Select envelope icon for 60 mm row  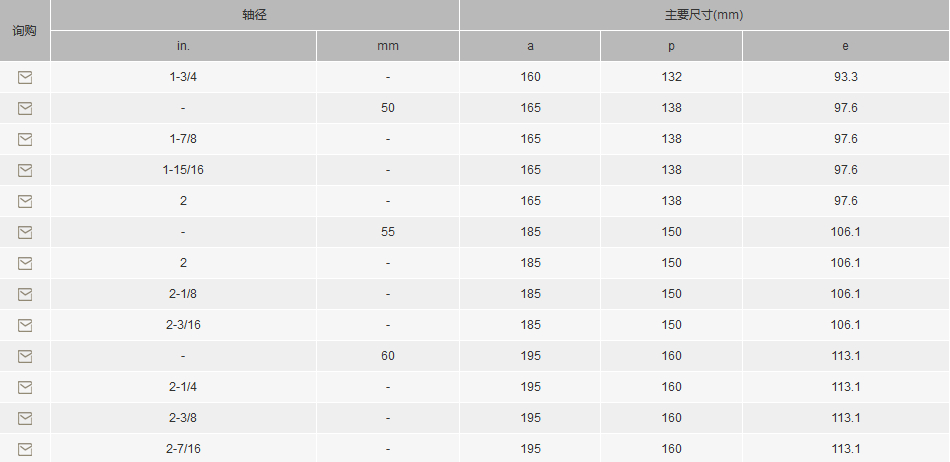tap(25, 356)
